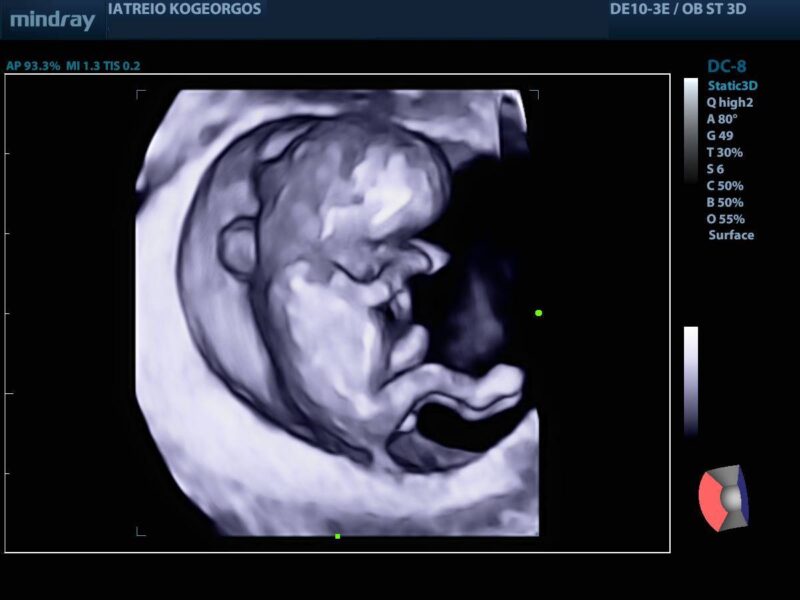Screen dimensions: 800x600
Task: Click the T 30% threshold parameter
Action: click(724, 152)
